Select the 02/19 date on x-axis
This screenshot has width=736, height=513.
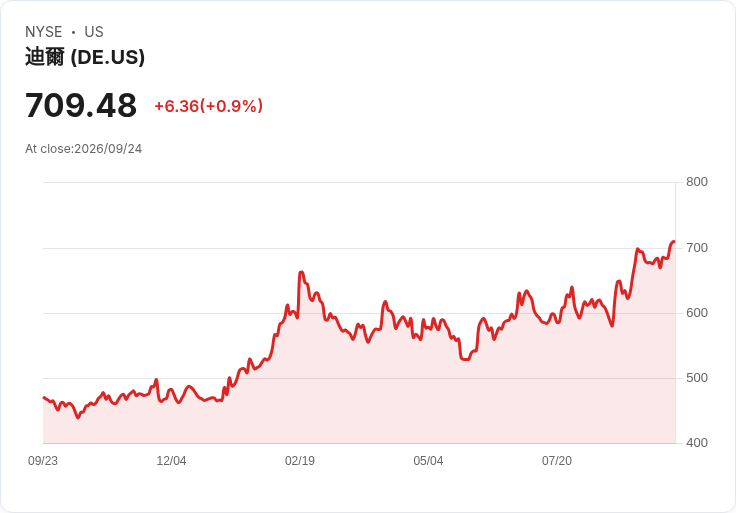tap(300, 461)
